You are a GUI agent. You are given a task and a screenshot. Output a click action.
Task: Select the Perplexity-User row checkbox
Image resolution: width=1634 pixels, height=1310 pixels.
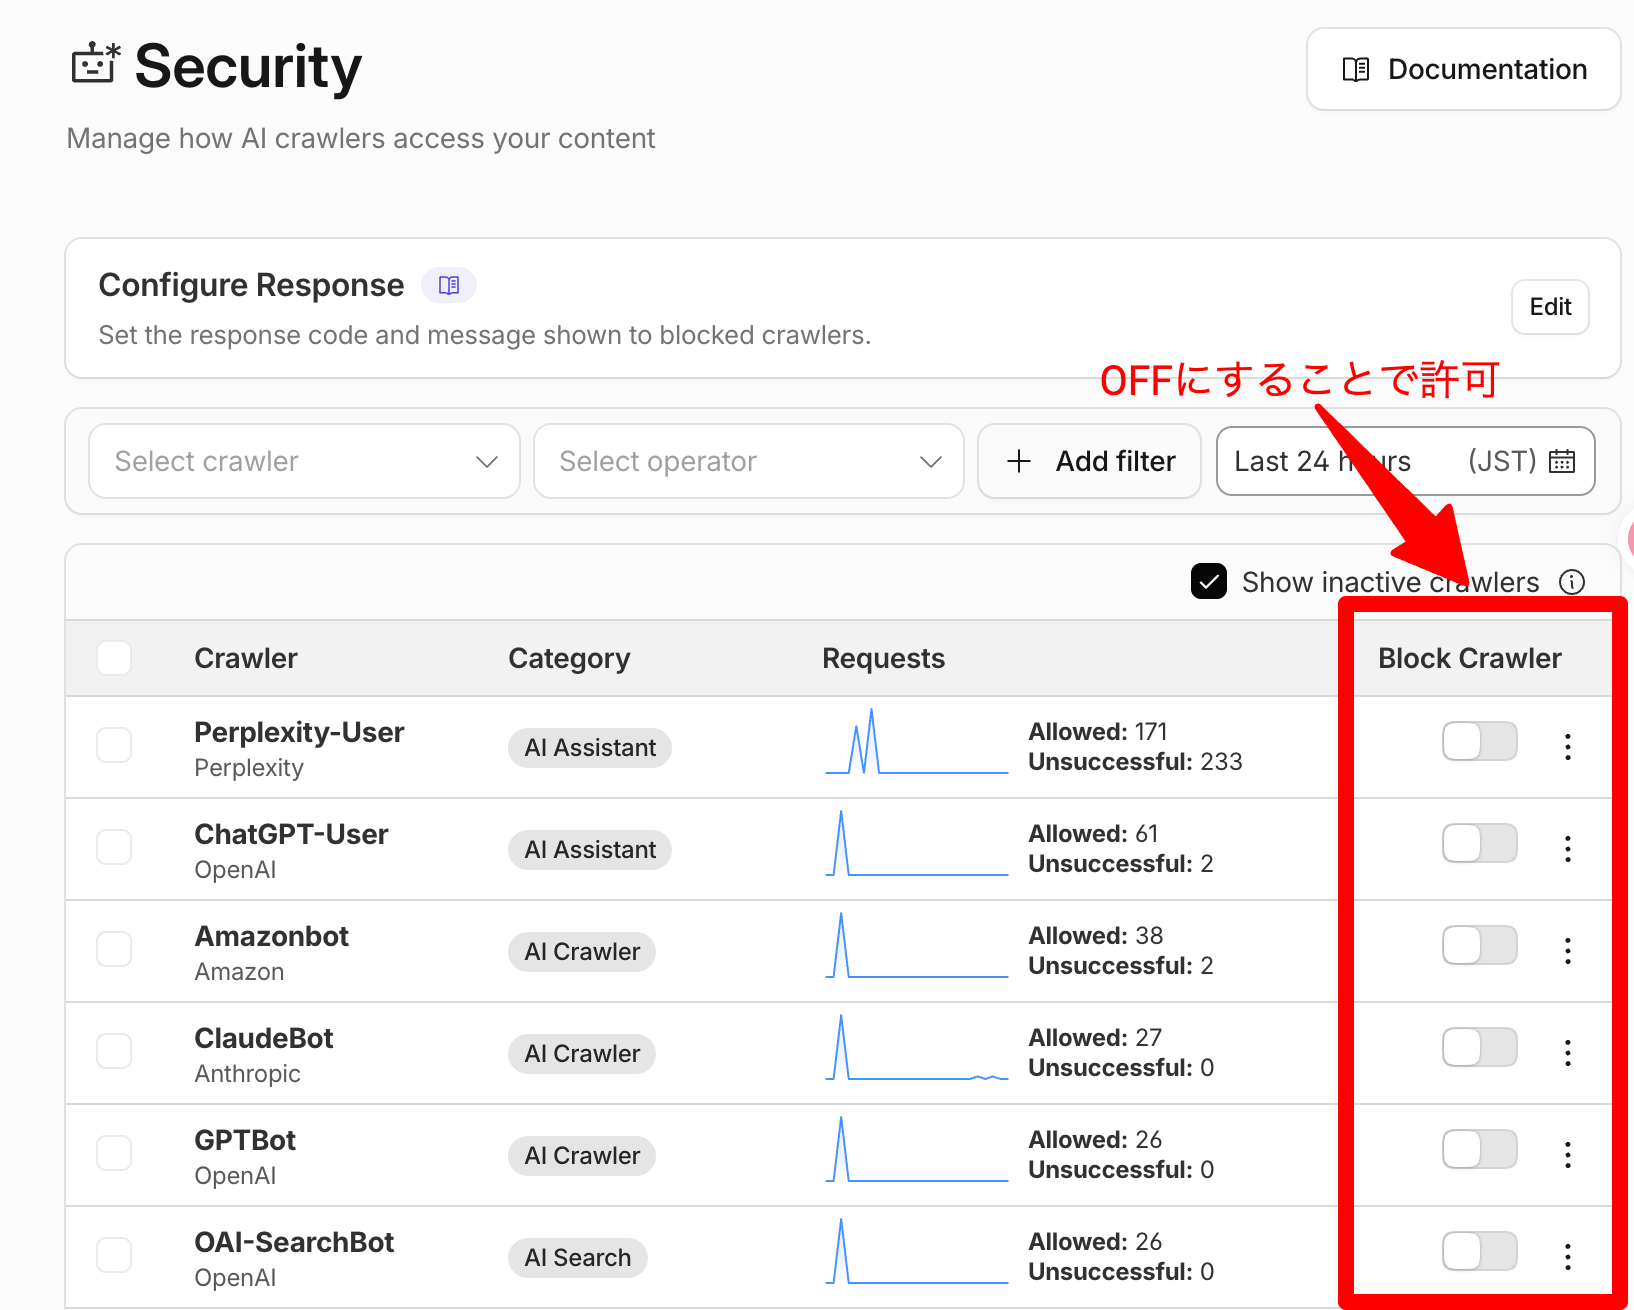pyautogui.click(x=114, y=745)
